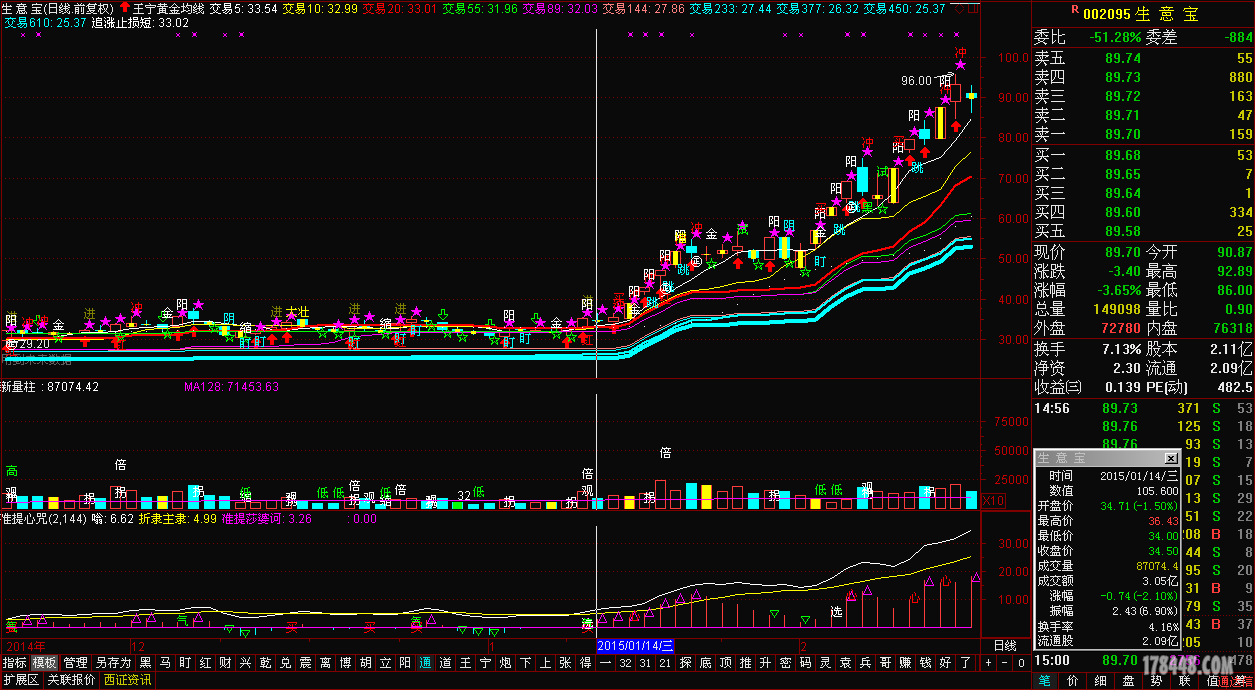The width and height of the screenshot is (1255, 690).
Task: Choose the highlighted 通 template
Action: [x=425, y=662]
